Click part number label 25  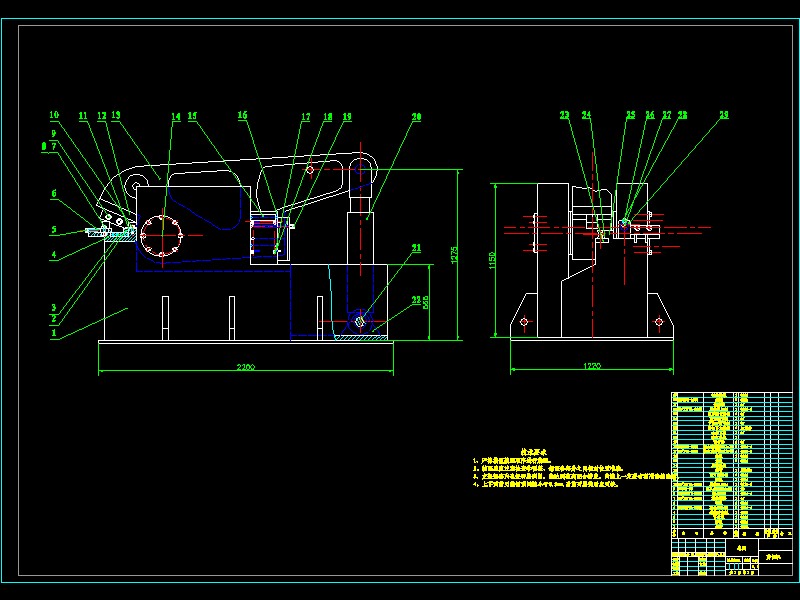click(631, 115)
